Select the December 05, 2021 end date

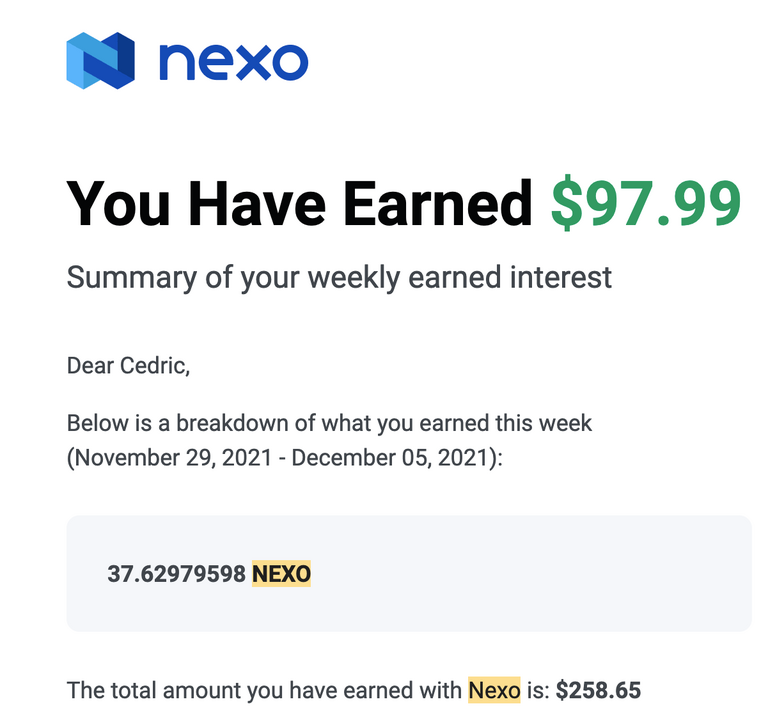click(x=390, y=458)
